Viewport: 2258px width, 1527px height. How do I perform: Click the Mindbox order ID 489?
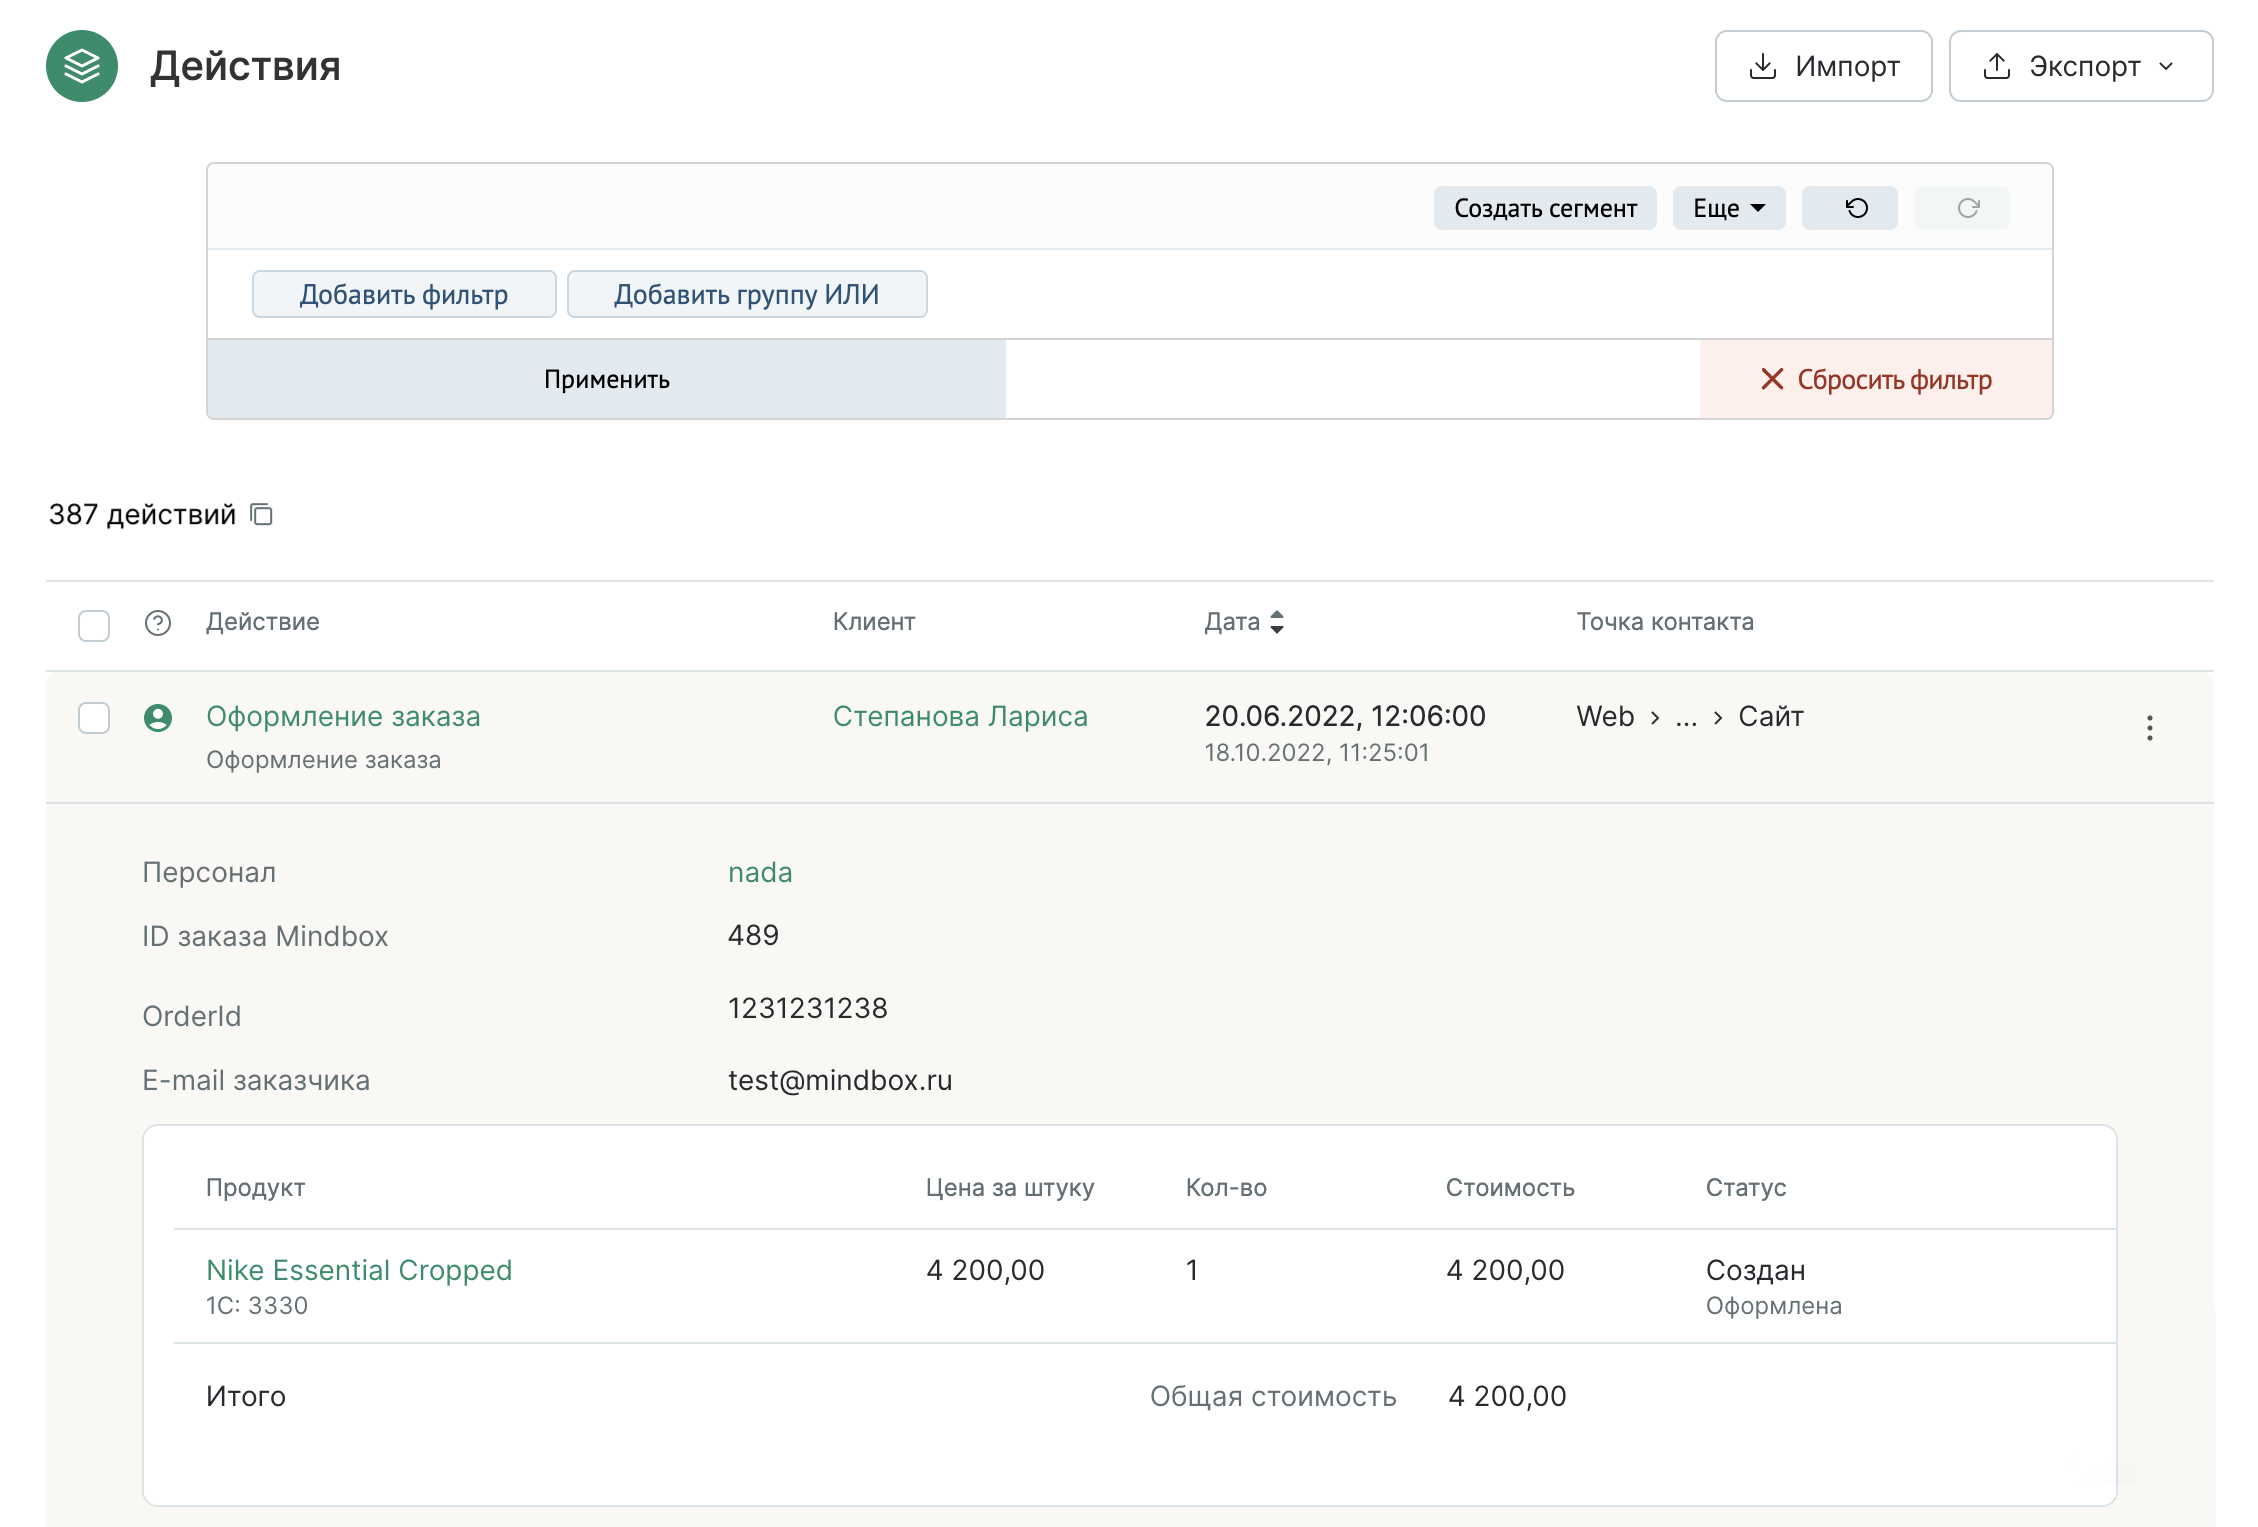[753, 935]
